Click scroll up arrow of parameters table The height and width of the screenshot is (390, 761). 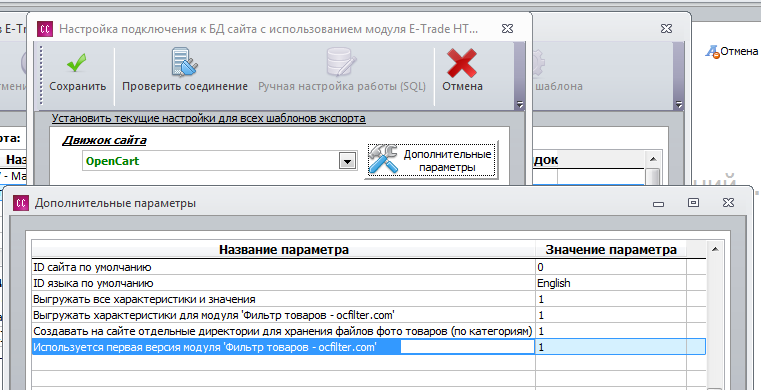click(714, 249)
